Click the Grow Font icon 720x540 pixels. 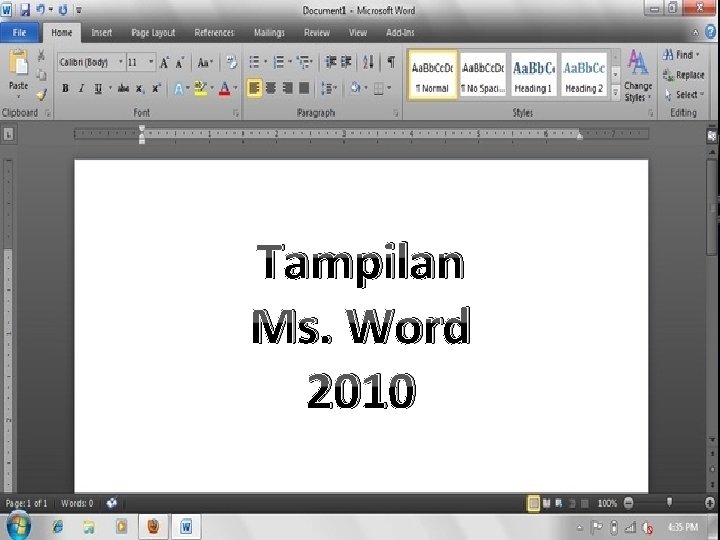(164, 62)
